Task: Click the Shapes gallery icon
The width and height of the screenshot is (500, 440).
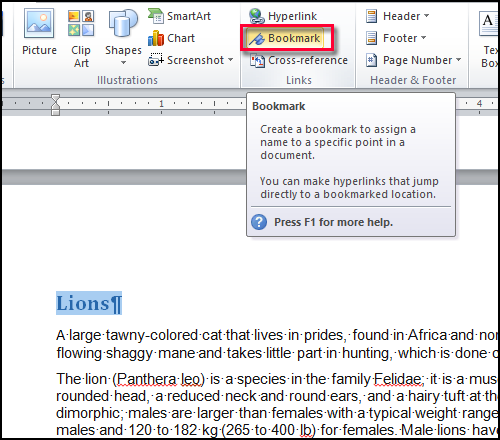Action: tap(123, 23)
